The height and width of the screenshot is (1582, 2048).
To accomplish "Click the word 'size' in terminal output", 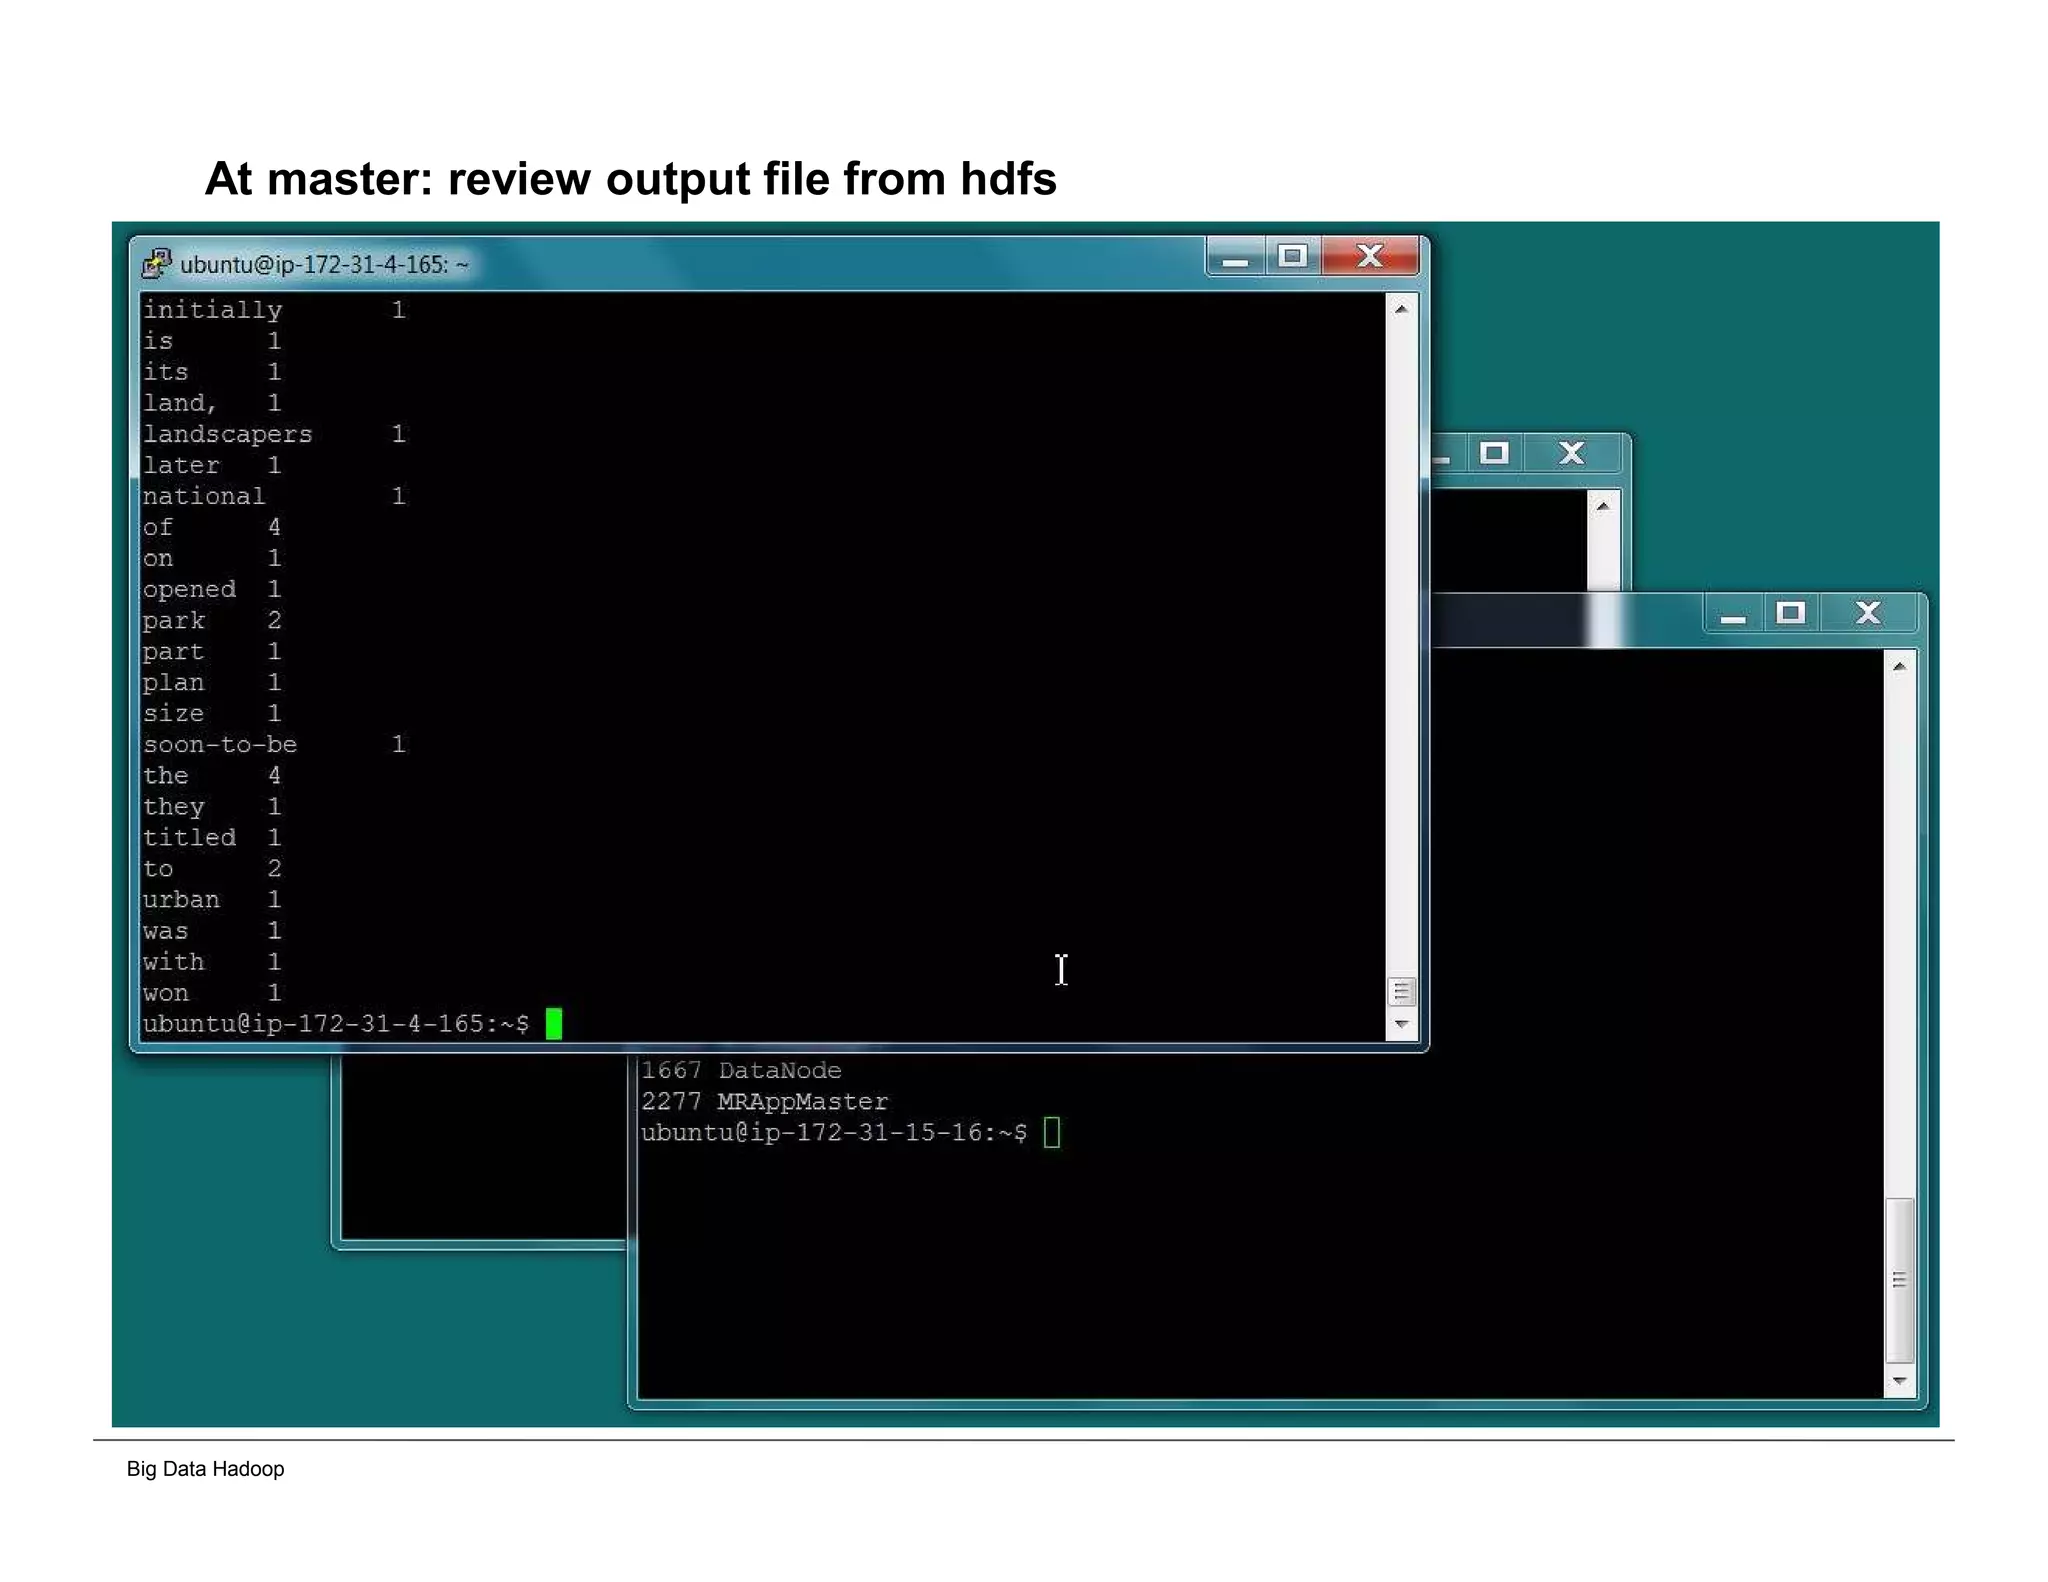I will point(173,714).
